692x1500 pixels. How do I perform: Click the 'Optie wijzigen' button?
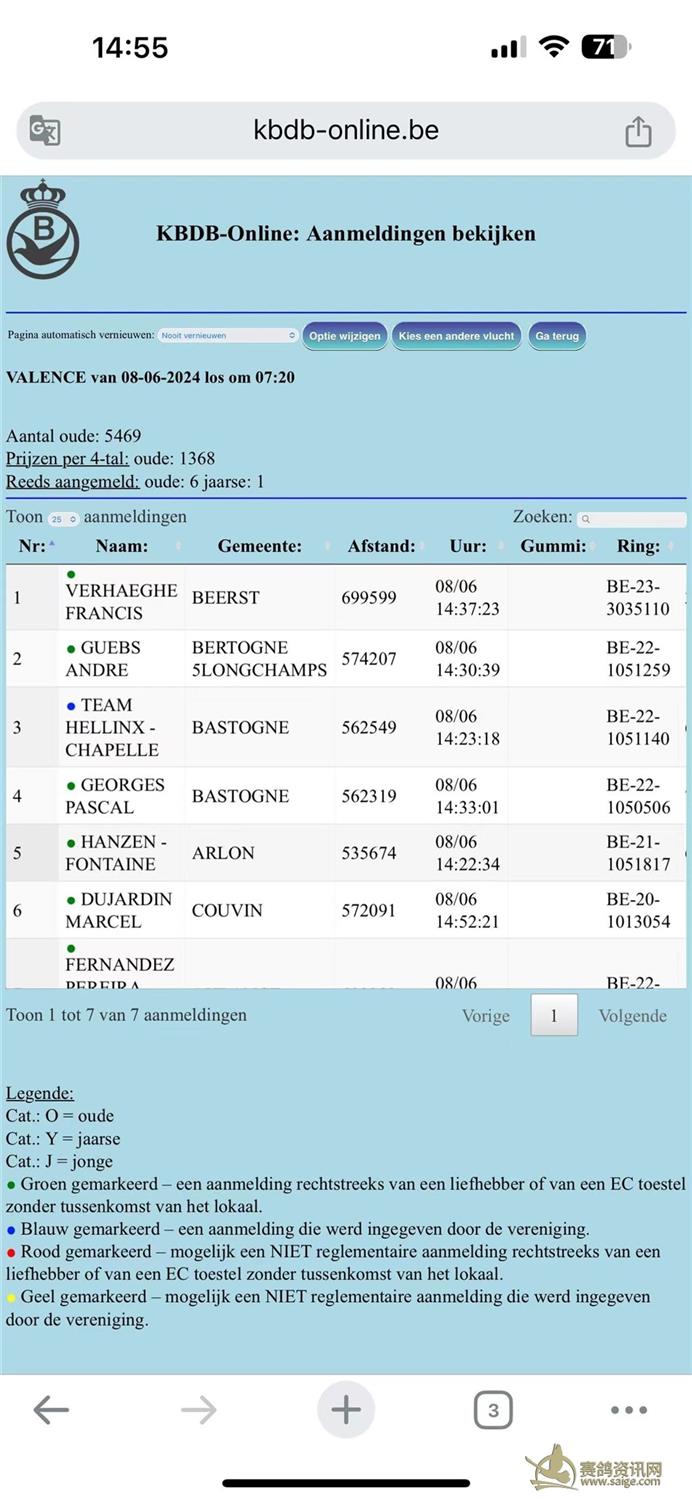345,336
